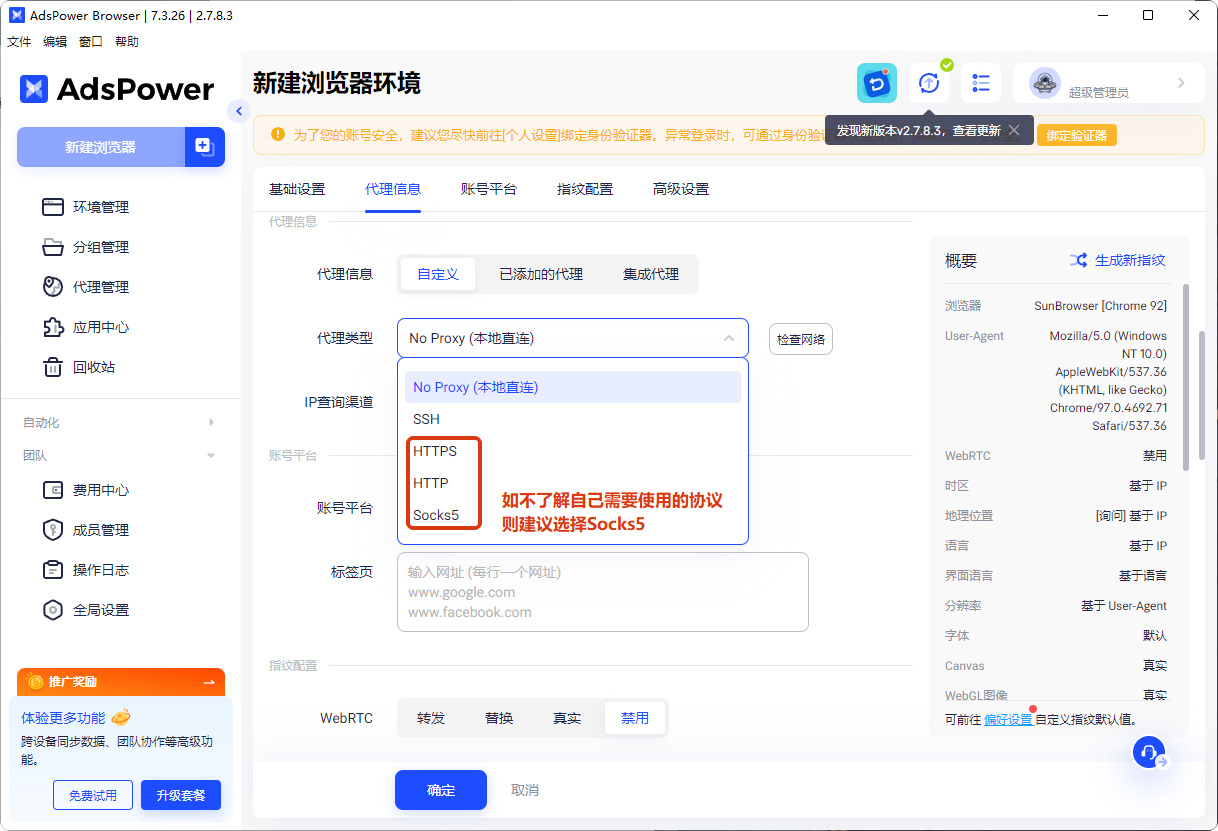Open the 编辑 menu
The image size is (1218, 831).
pos(55,42)
